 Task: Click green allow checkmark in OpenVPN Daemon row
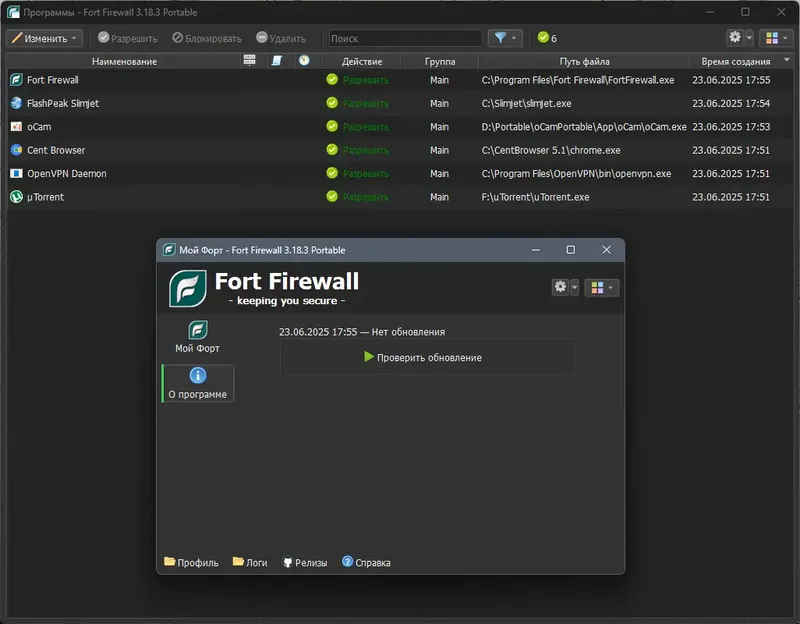click(332, 173)
